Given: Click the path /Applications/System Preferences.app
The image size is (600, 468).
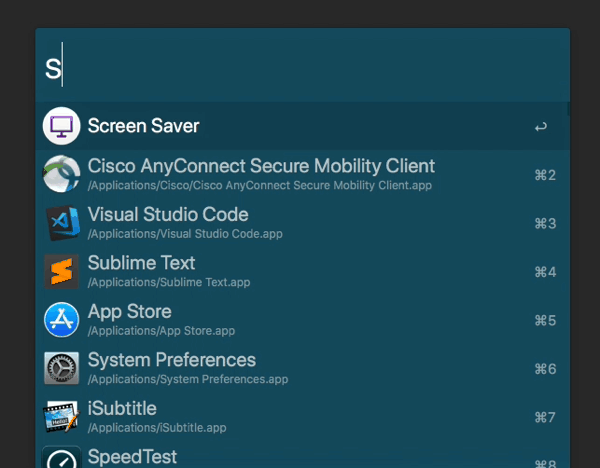Looking at the screenshot, I should point(188,379).
